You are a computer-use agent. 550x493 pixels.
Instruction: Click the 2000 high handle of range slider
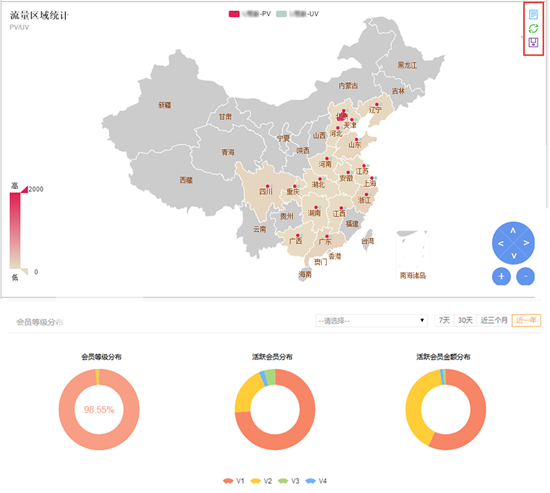(x=25, y=190)
